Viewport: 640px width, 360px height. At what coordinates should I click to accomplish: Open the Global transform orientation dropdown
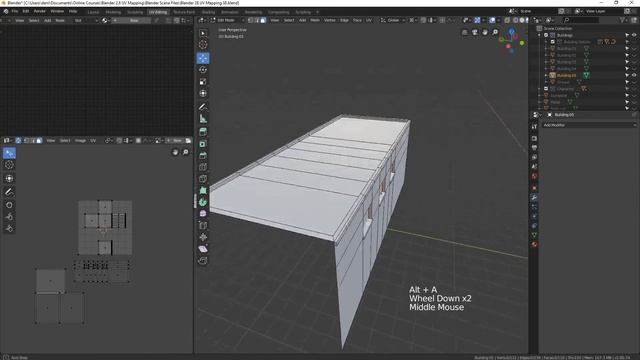(393, 20)
